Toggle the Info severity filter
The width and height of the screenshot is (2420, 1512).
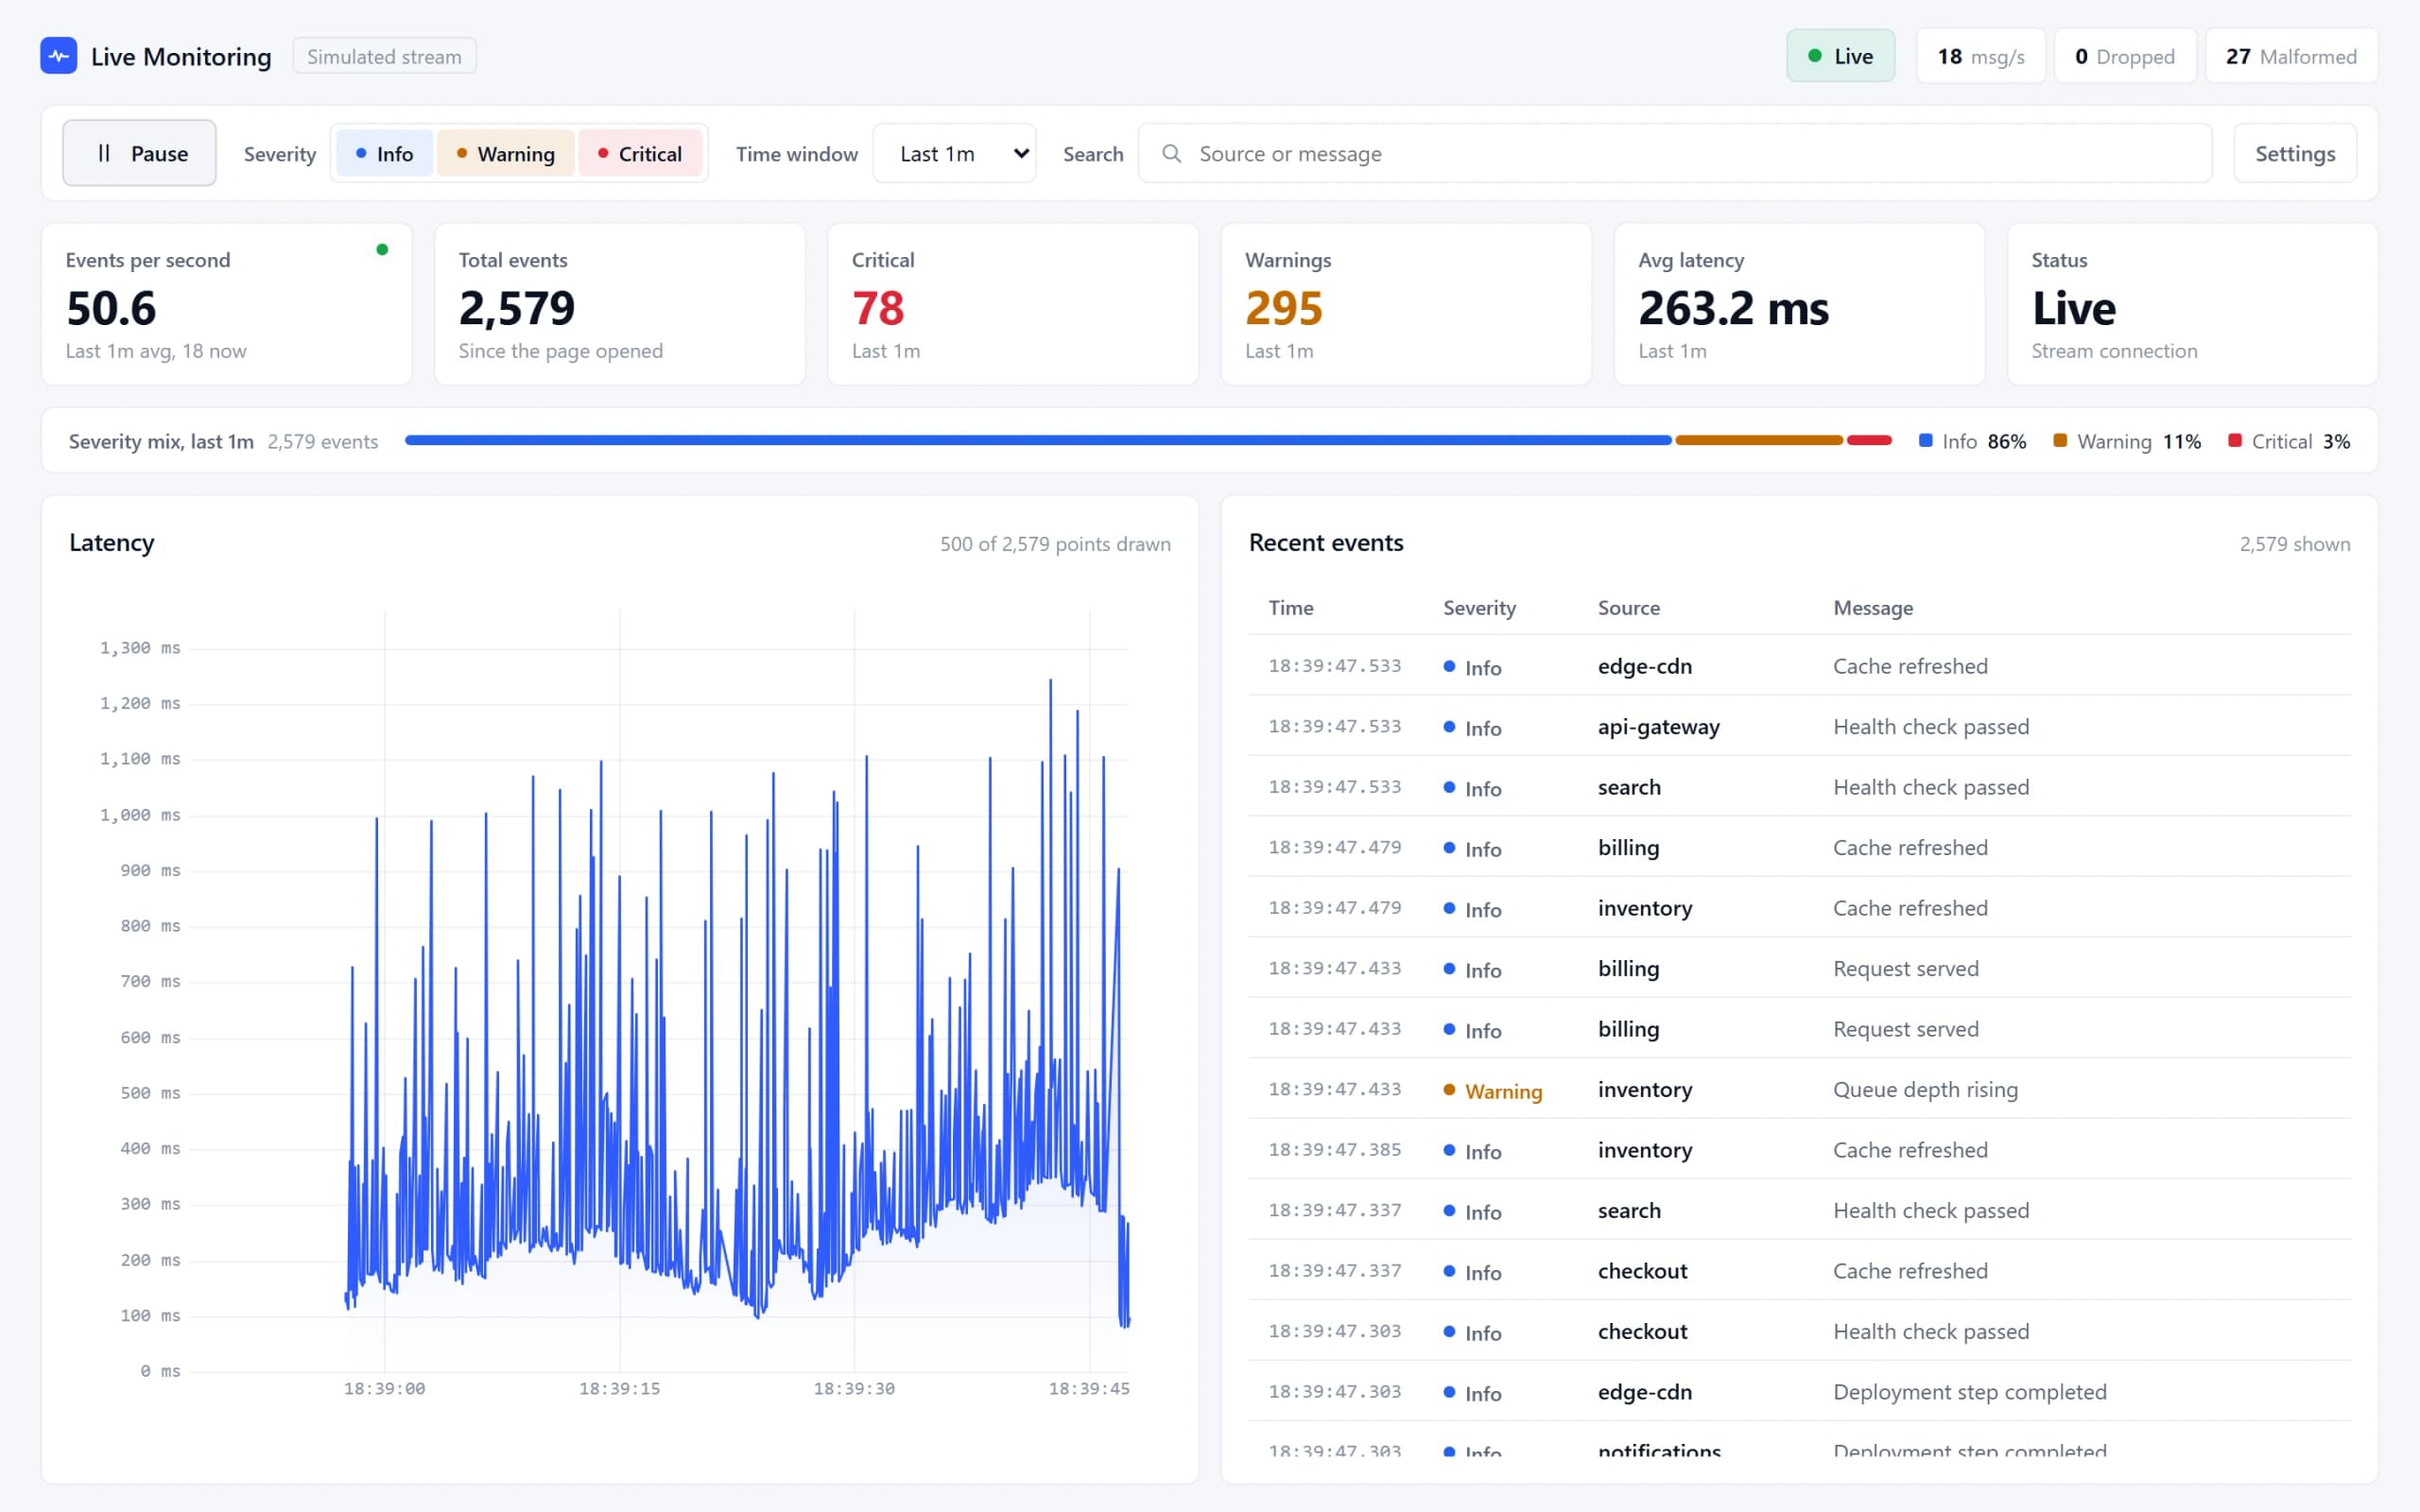tap(384, 153)
